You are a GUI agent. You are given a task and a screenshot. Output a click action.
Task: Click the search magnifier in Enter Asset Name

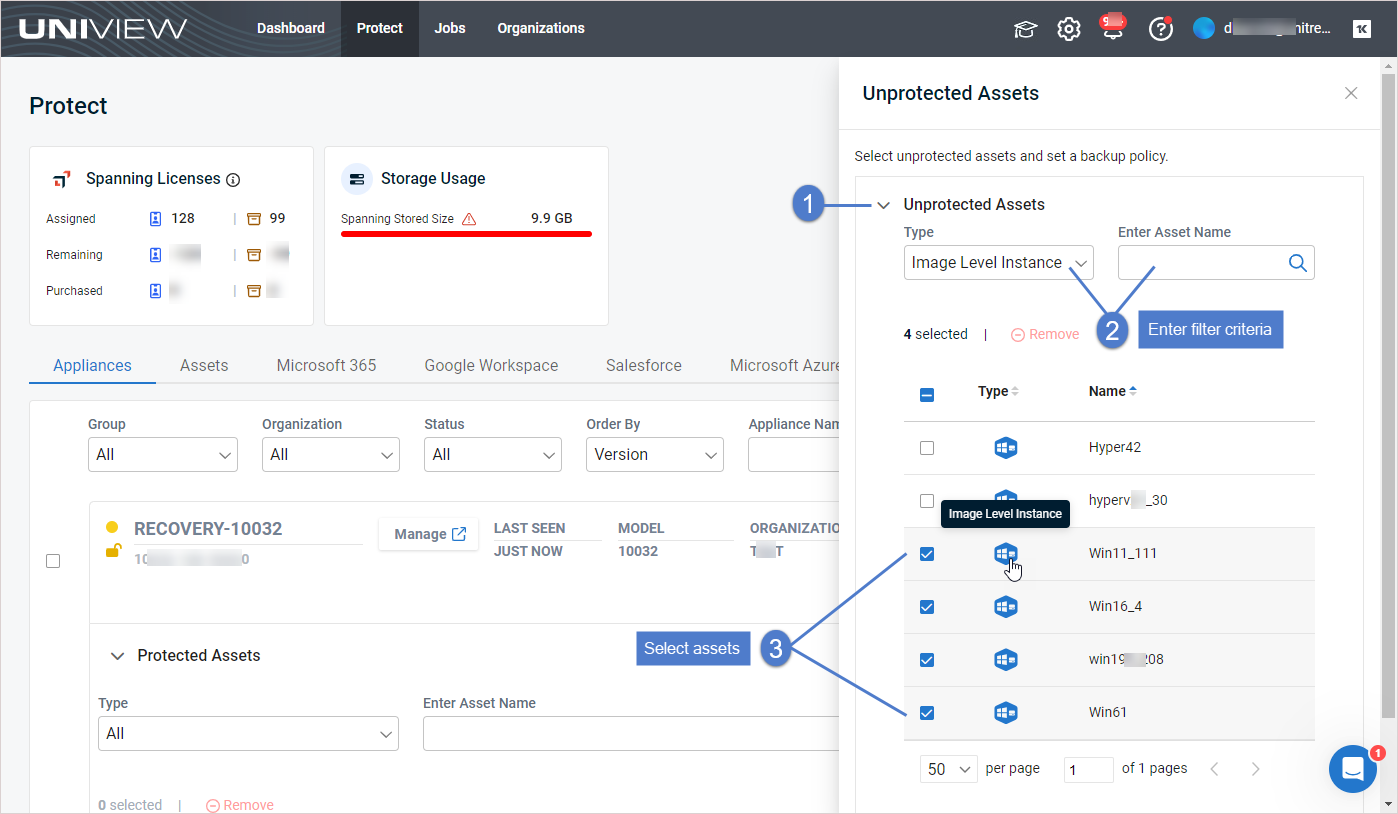click(x=1297, y=262)
